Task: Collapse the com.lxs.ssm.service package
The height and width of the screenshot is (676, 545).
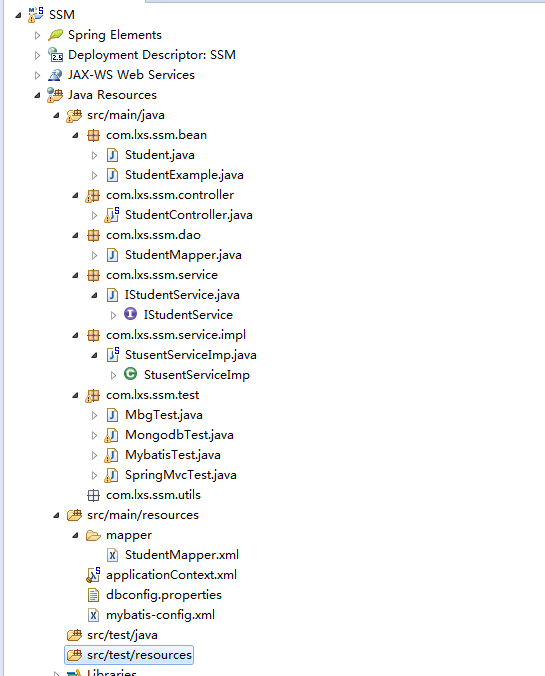Action: 75,275
